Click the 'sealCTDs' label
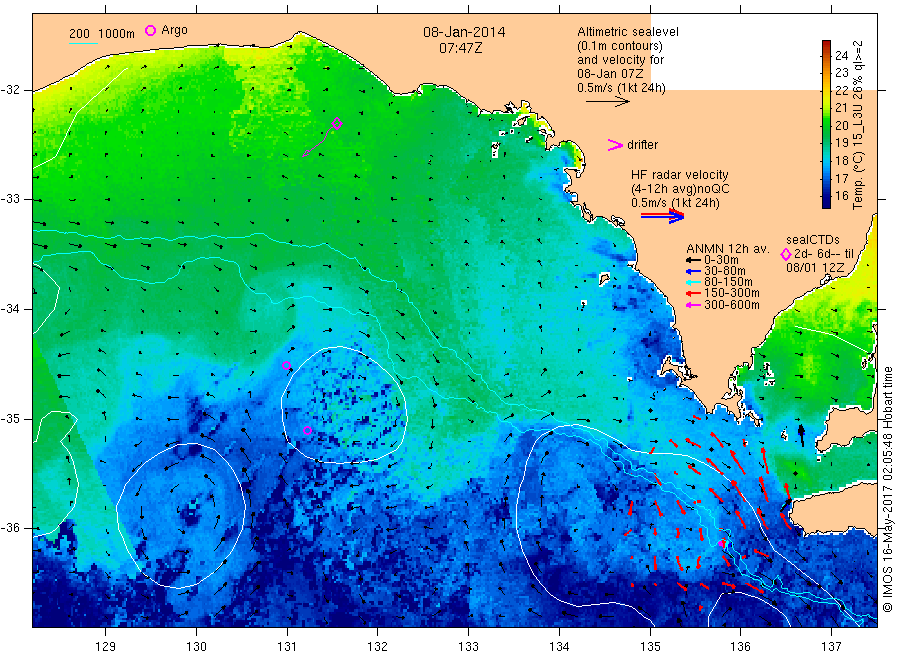The width and height of the screenshot is (900, 660). click(x=813, y=240)
